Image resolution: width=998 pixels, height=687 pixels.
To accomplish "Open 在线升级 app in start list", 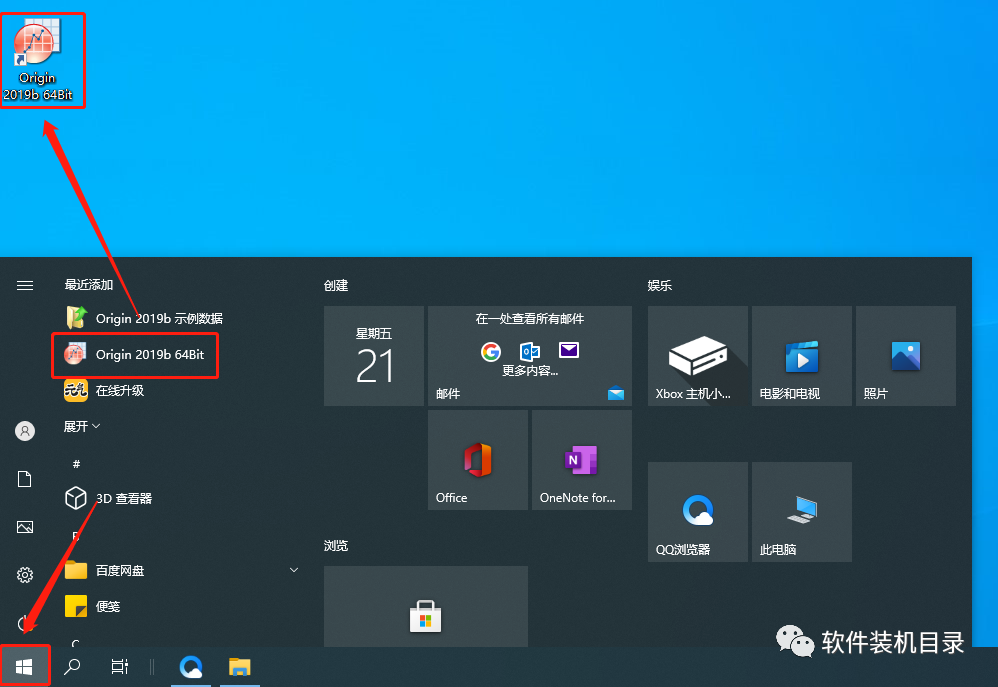I will (104, 390).
